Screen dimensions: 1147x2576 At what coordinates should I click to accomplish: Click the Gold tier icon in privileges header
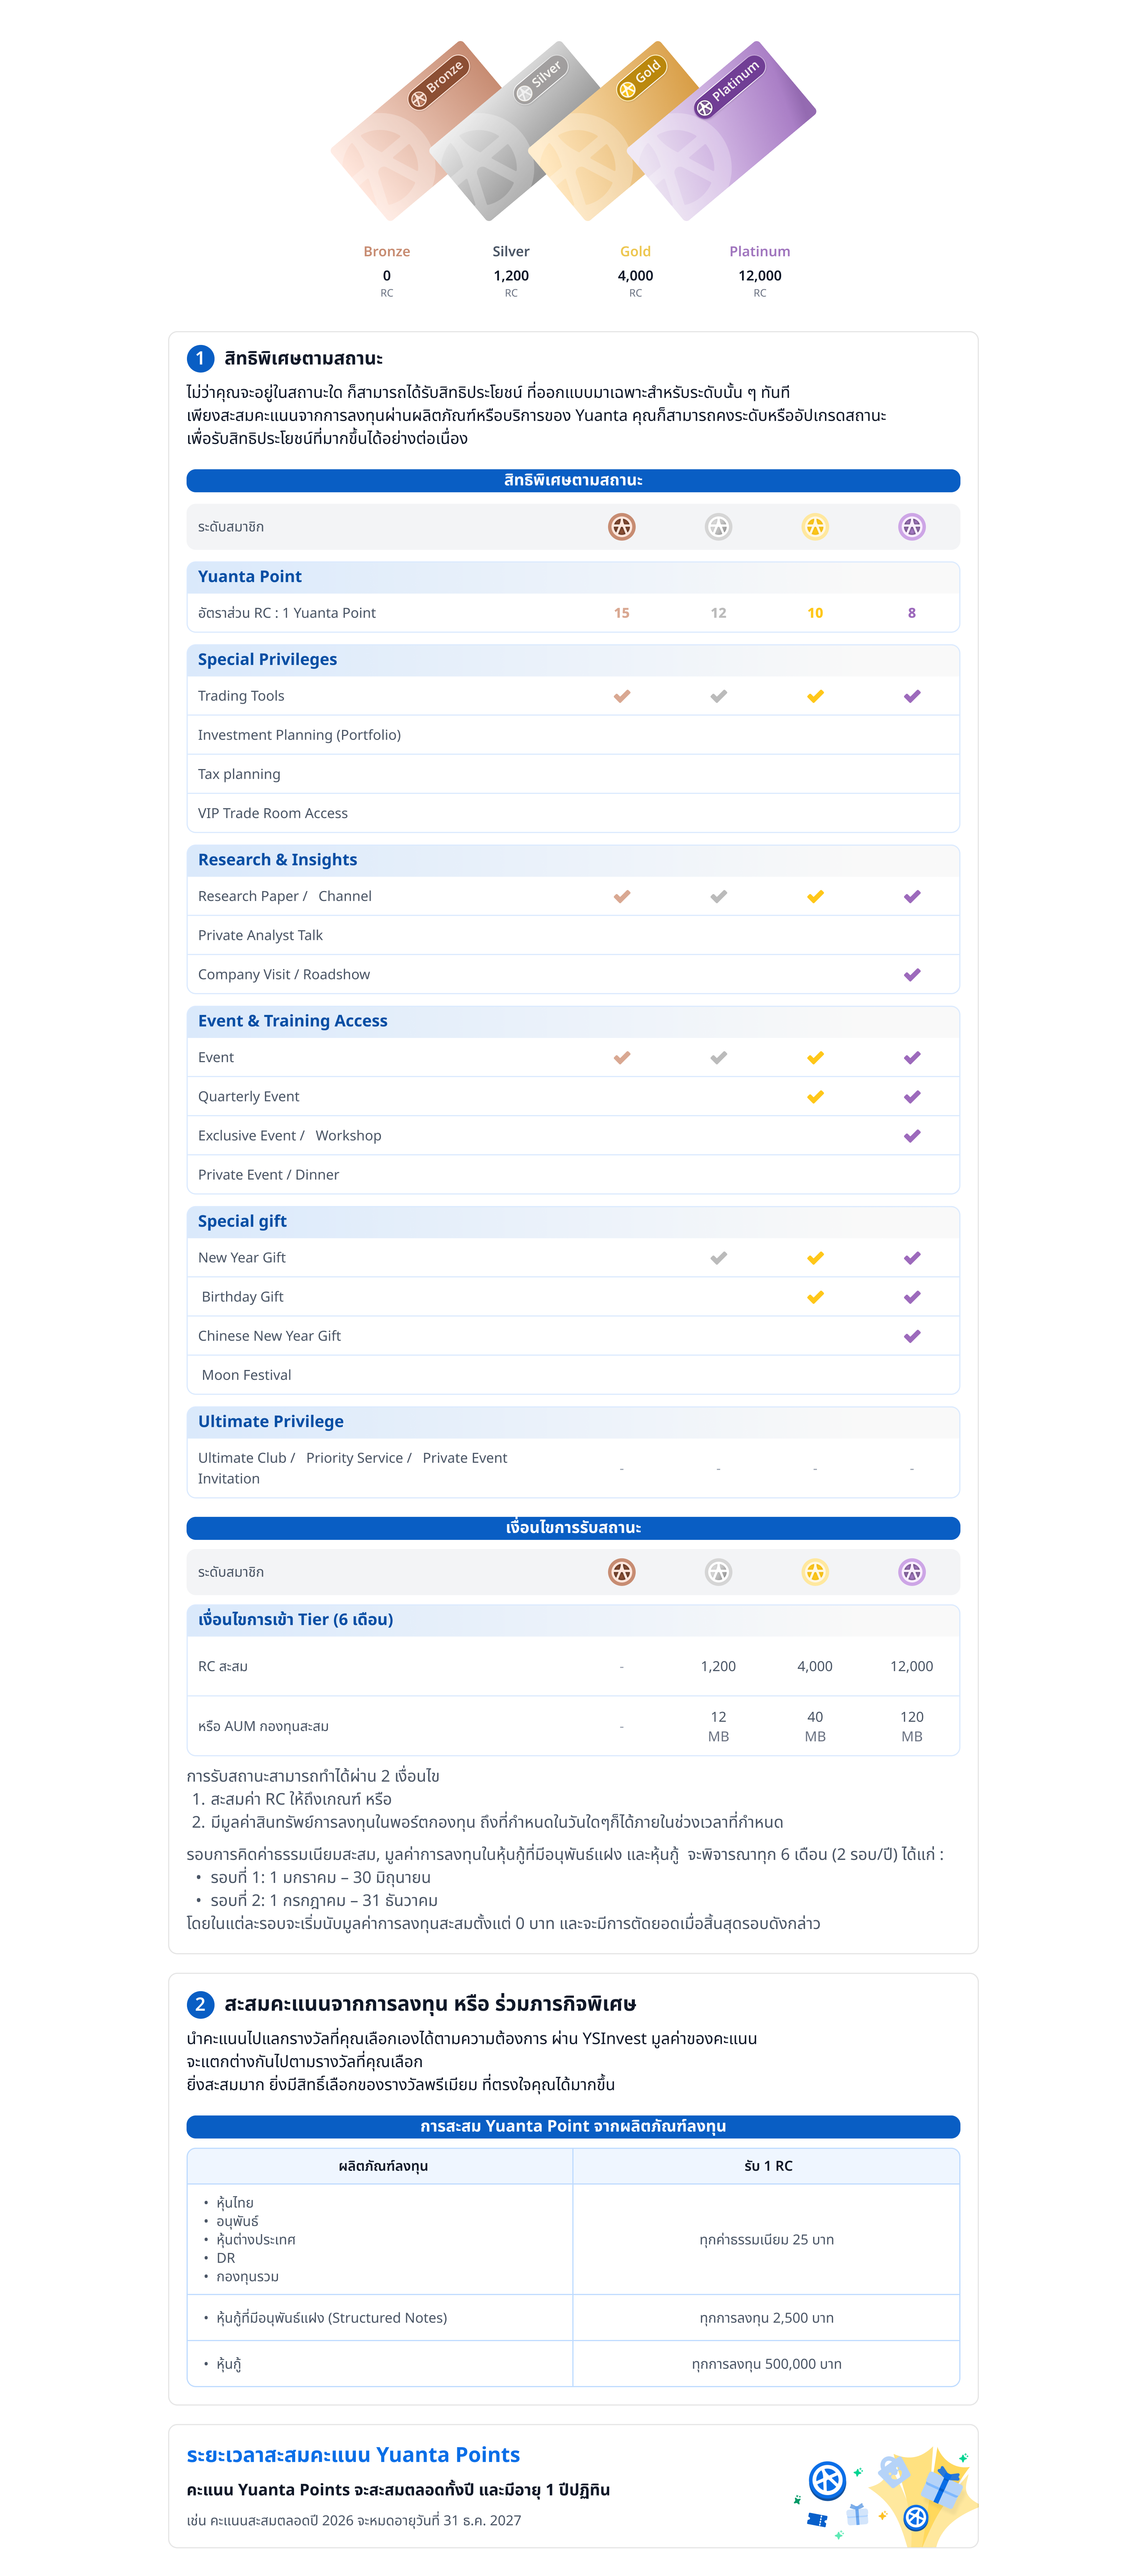815,527
